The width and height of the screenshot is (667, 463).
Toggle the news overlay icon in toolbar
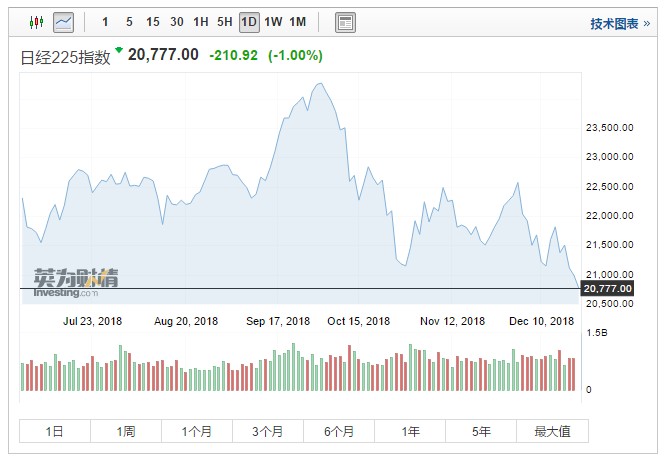coord(345,21)
